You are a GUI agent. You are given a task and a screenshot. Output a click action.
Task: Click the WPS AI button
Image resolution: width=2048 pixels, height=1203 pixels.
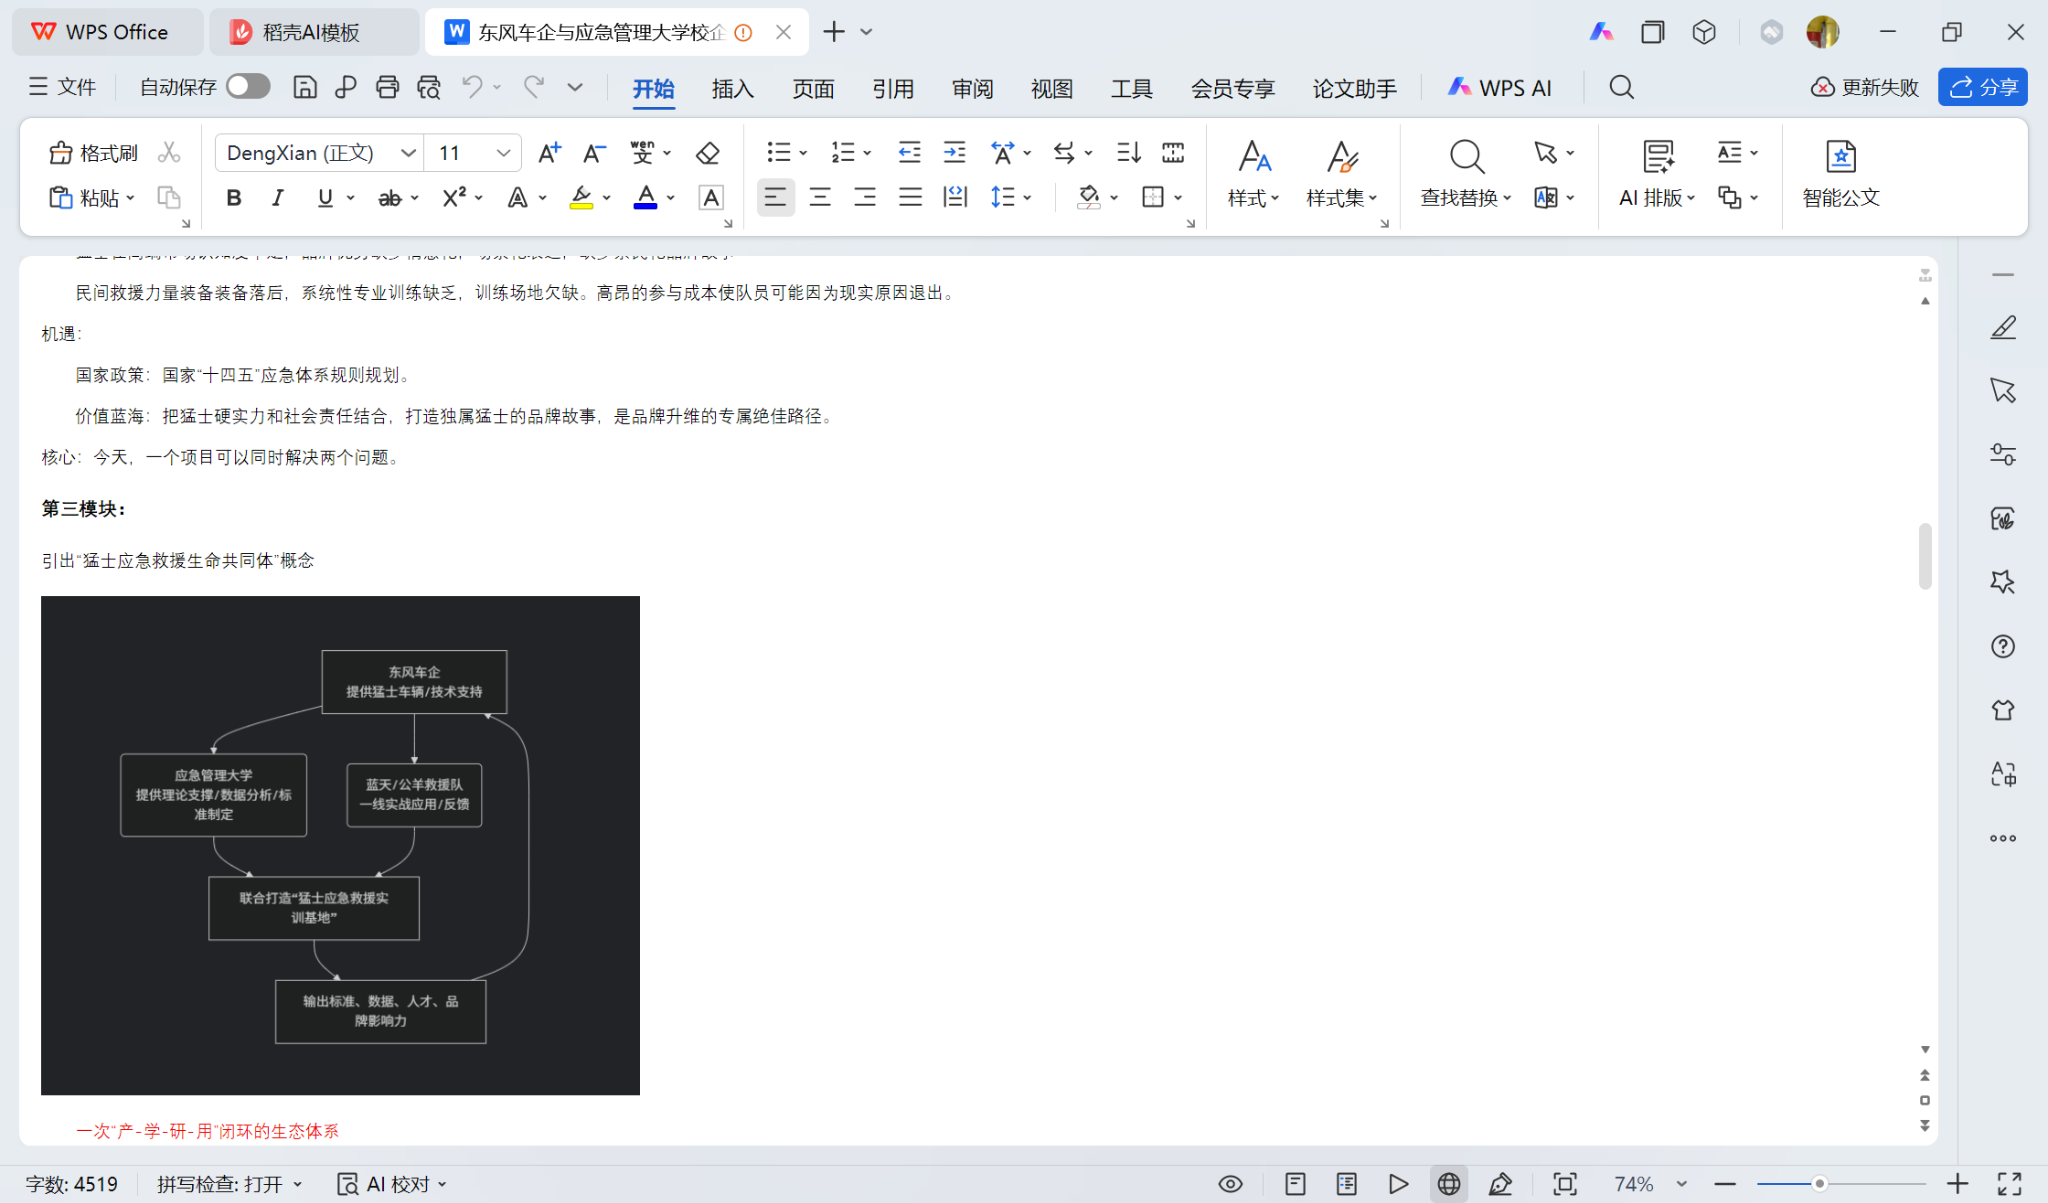(x=1499, y=88)
